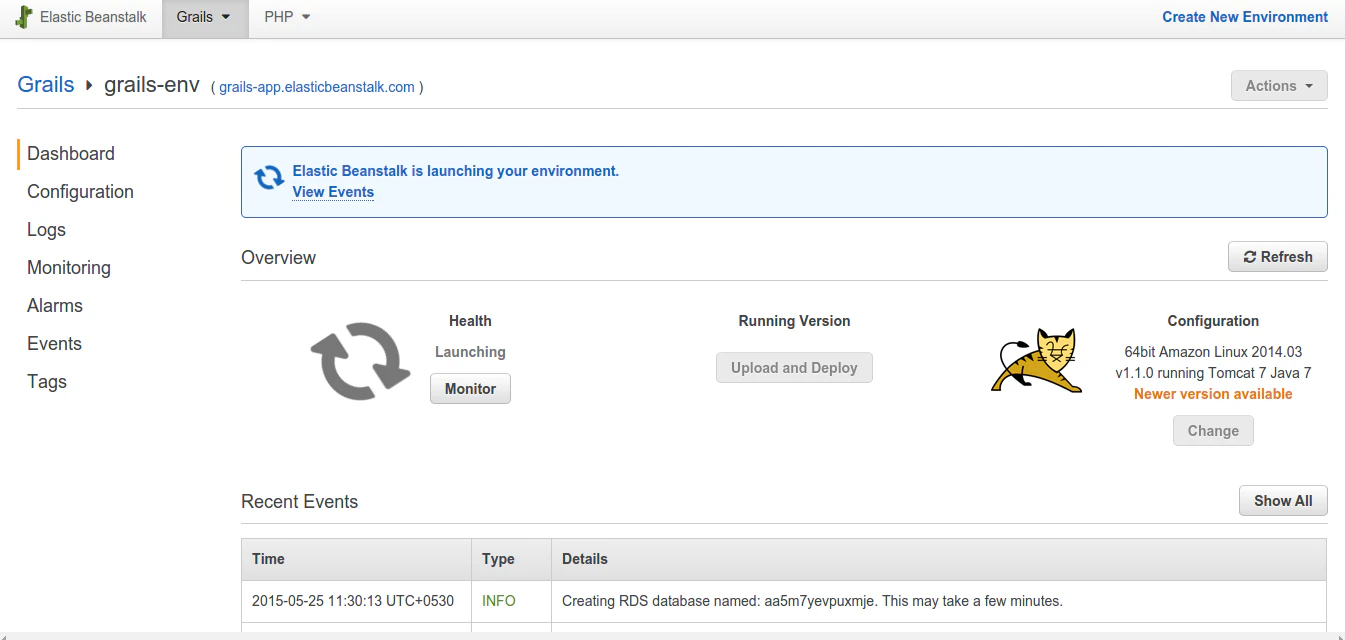Click the Tomcat cat icon

(x=1035, y=361)
